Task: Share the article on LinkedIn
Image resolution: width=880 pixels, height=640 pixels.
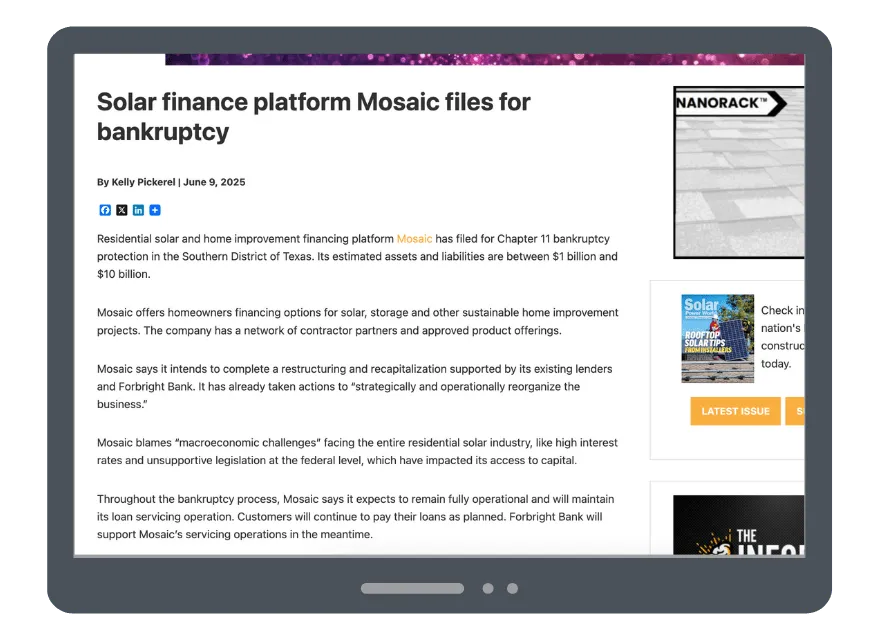Action: coord(138,210)
